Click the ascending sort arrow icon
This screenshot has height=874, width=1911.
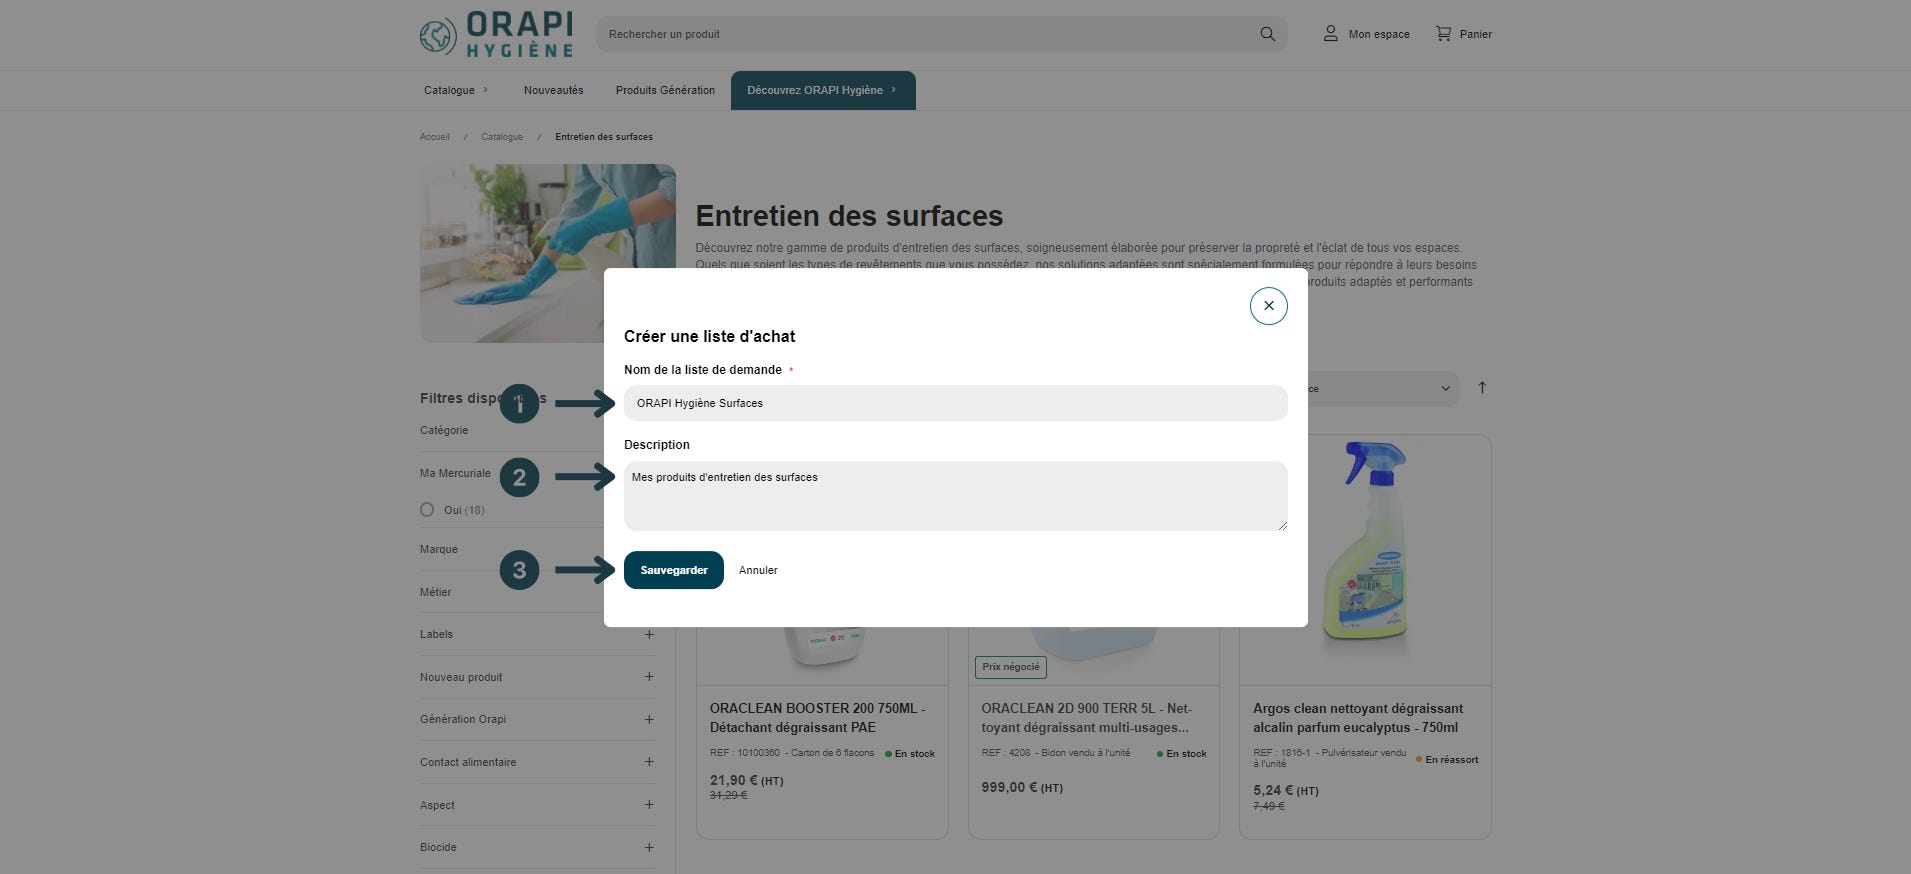click(1482, 388)
